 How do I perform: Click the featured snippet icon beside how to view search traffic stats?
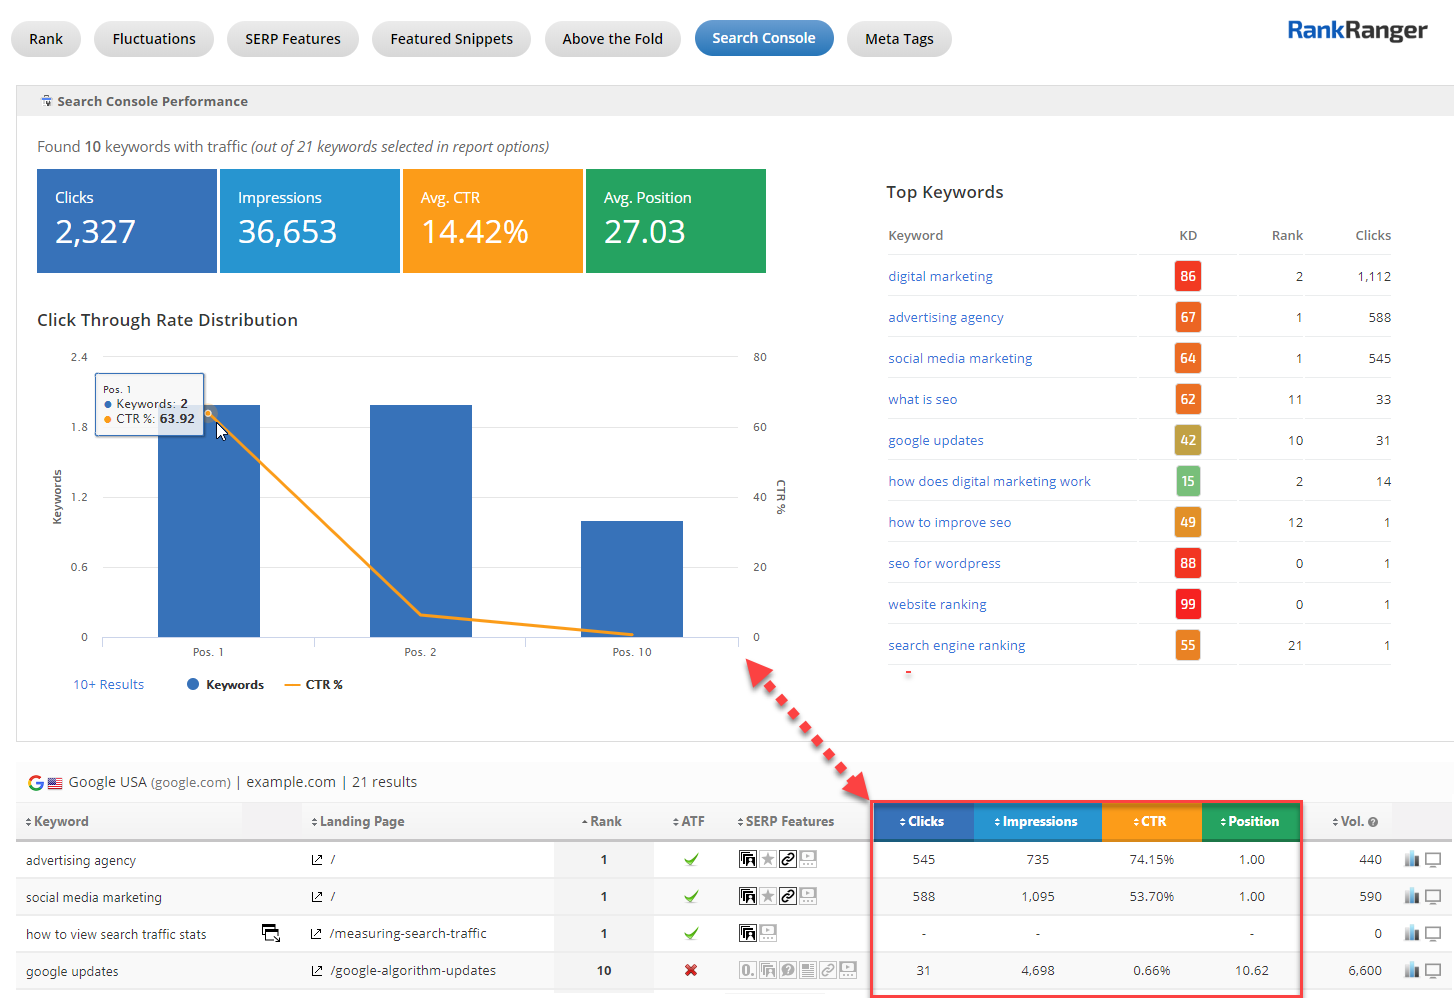(270, 933)
